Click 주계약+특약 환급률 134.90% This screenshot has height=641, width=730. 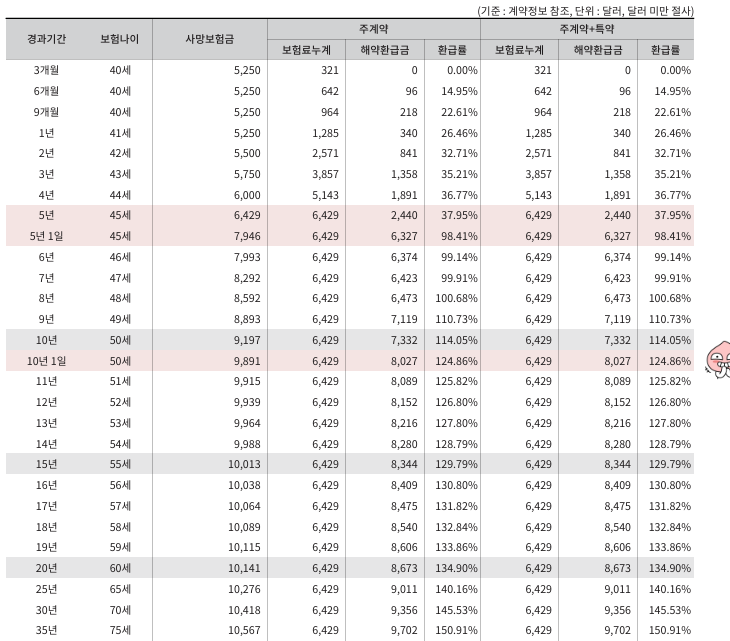click(x=670, y=568)
